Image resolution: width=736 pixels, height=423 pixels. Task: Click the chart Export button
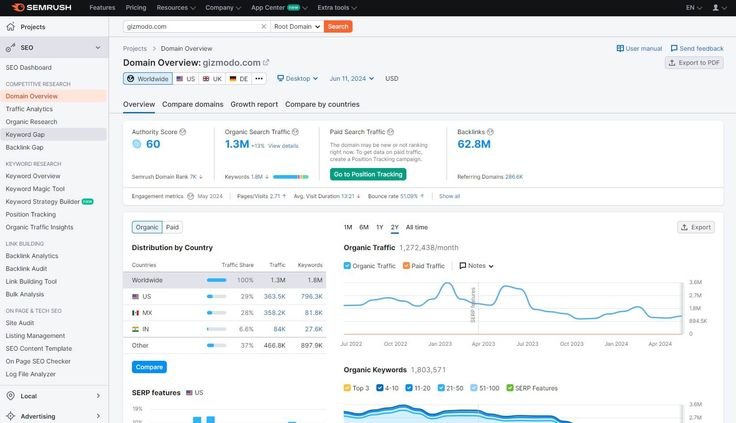click(x=696, y=227)
